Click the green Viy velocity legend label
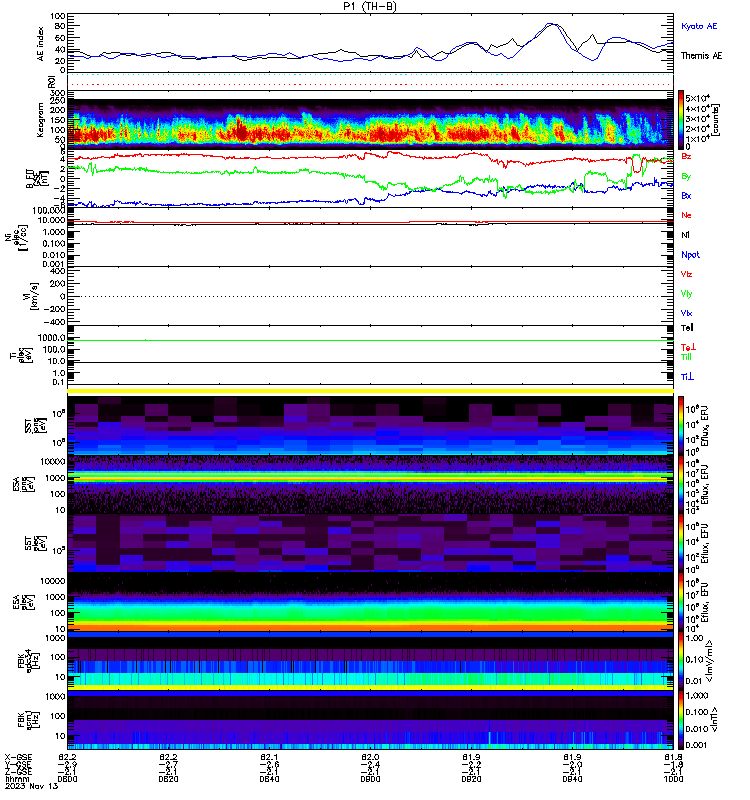This screenshot has width=750, height=800. click(x=686, y=294)
